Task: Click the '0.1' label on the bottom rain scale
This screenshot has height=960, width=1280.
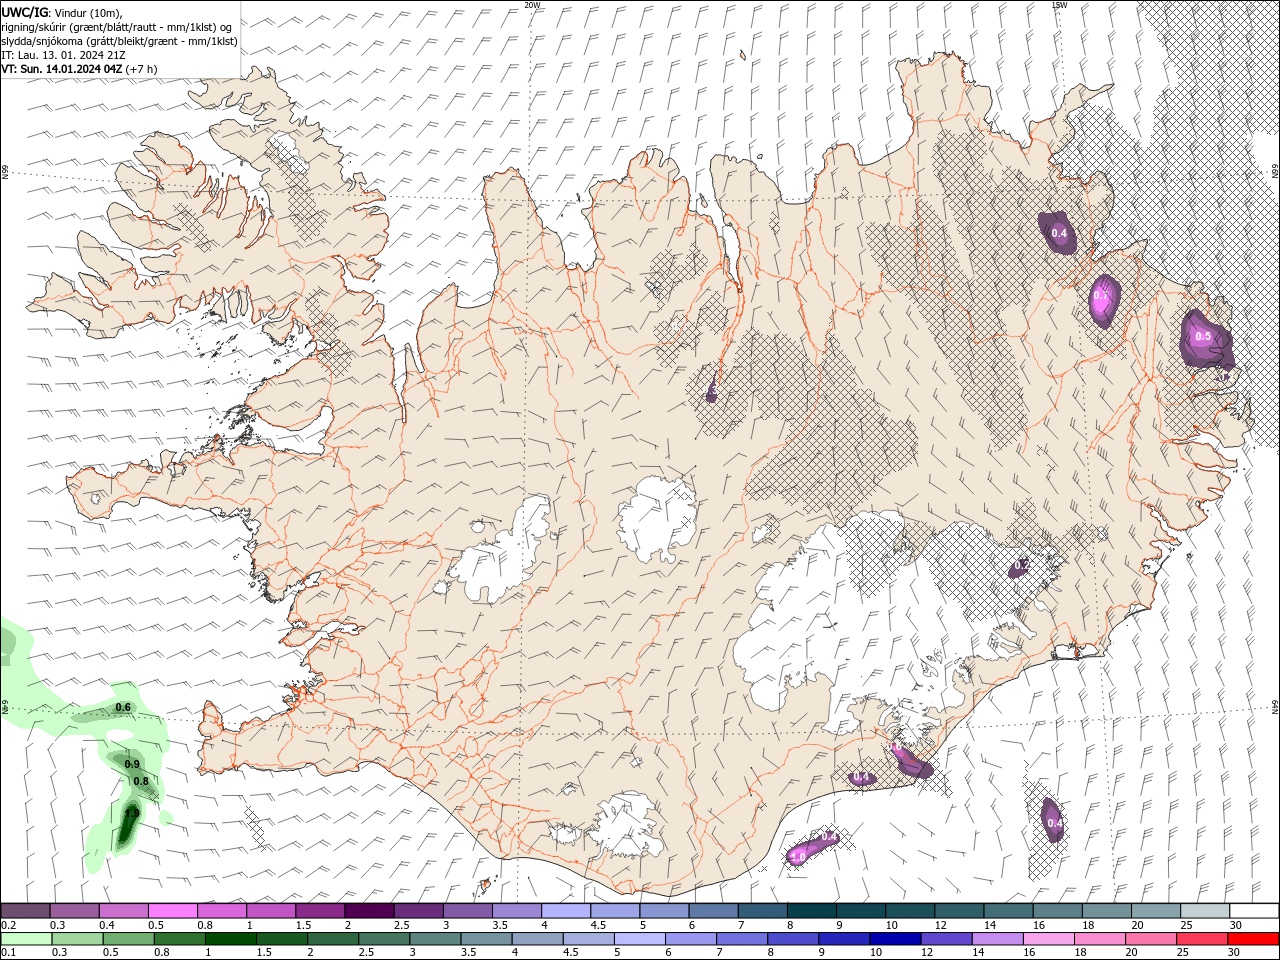Action: pyautogui.click(x=9, y=953)
